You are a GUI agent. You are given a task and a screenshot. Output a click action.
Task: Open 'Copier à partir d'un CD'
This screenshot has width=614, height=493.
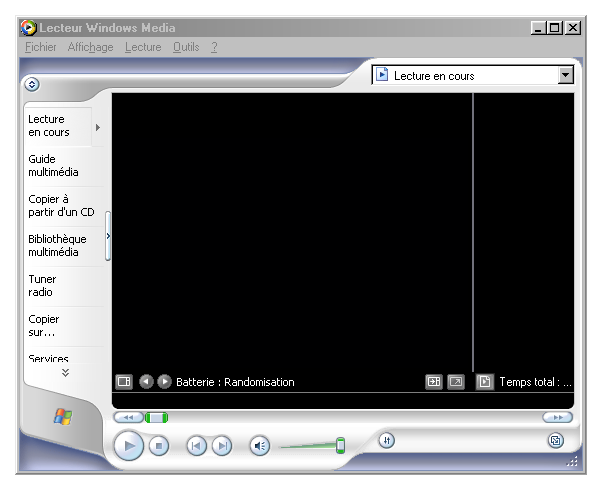point(64,206)
